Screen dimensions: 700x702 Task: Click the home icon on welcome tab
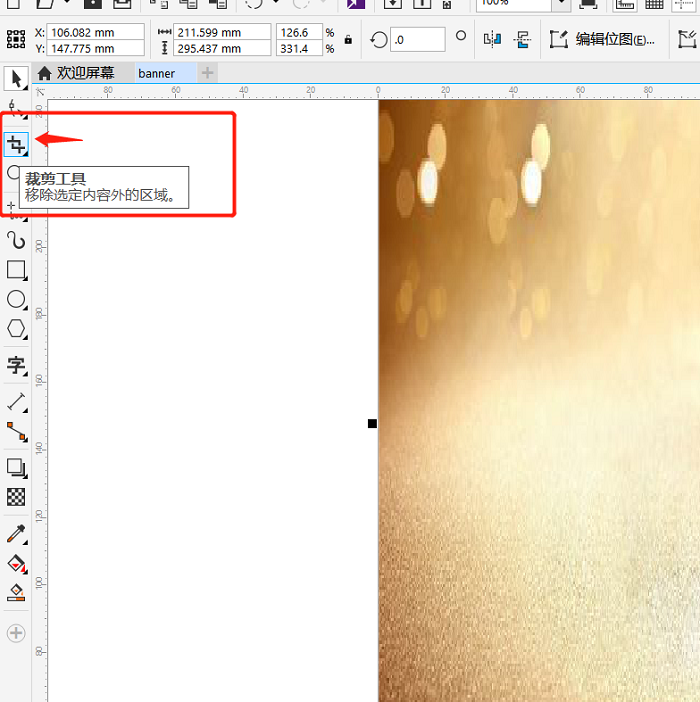coord(44,73)
